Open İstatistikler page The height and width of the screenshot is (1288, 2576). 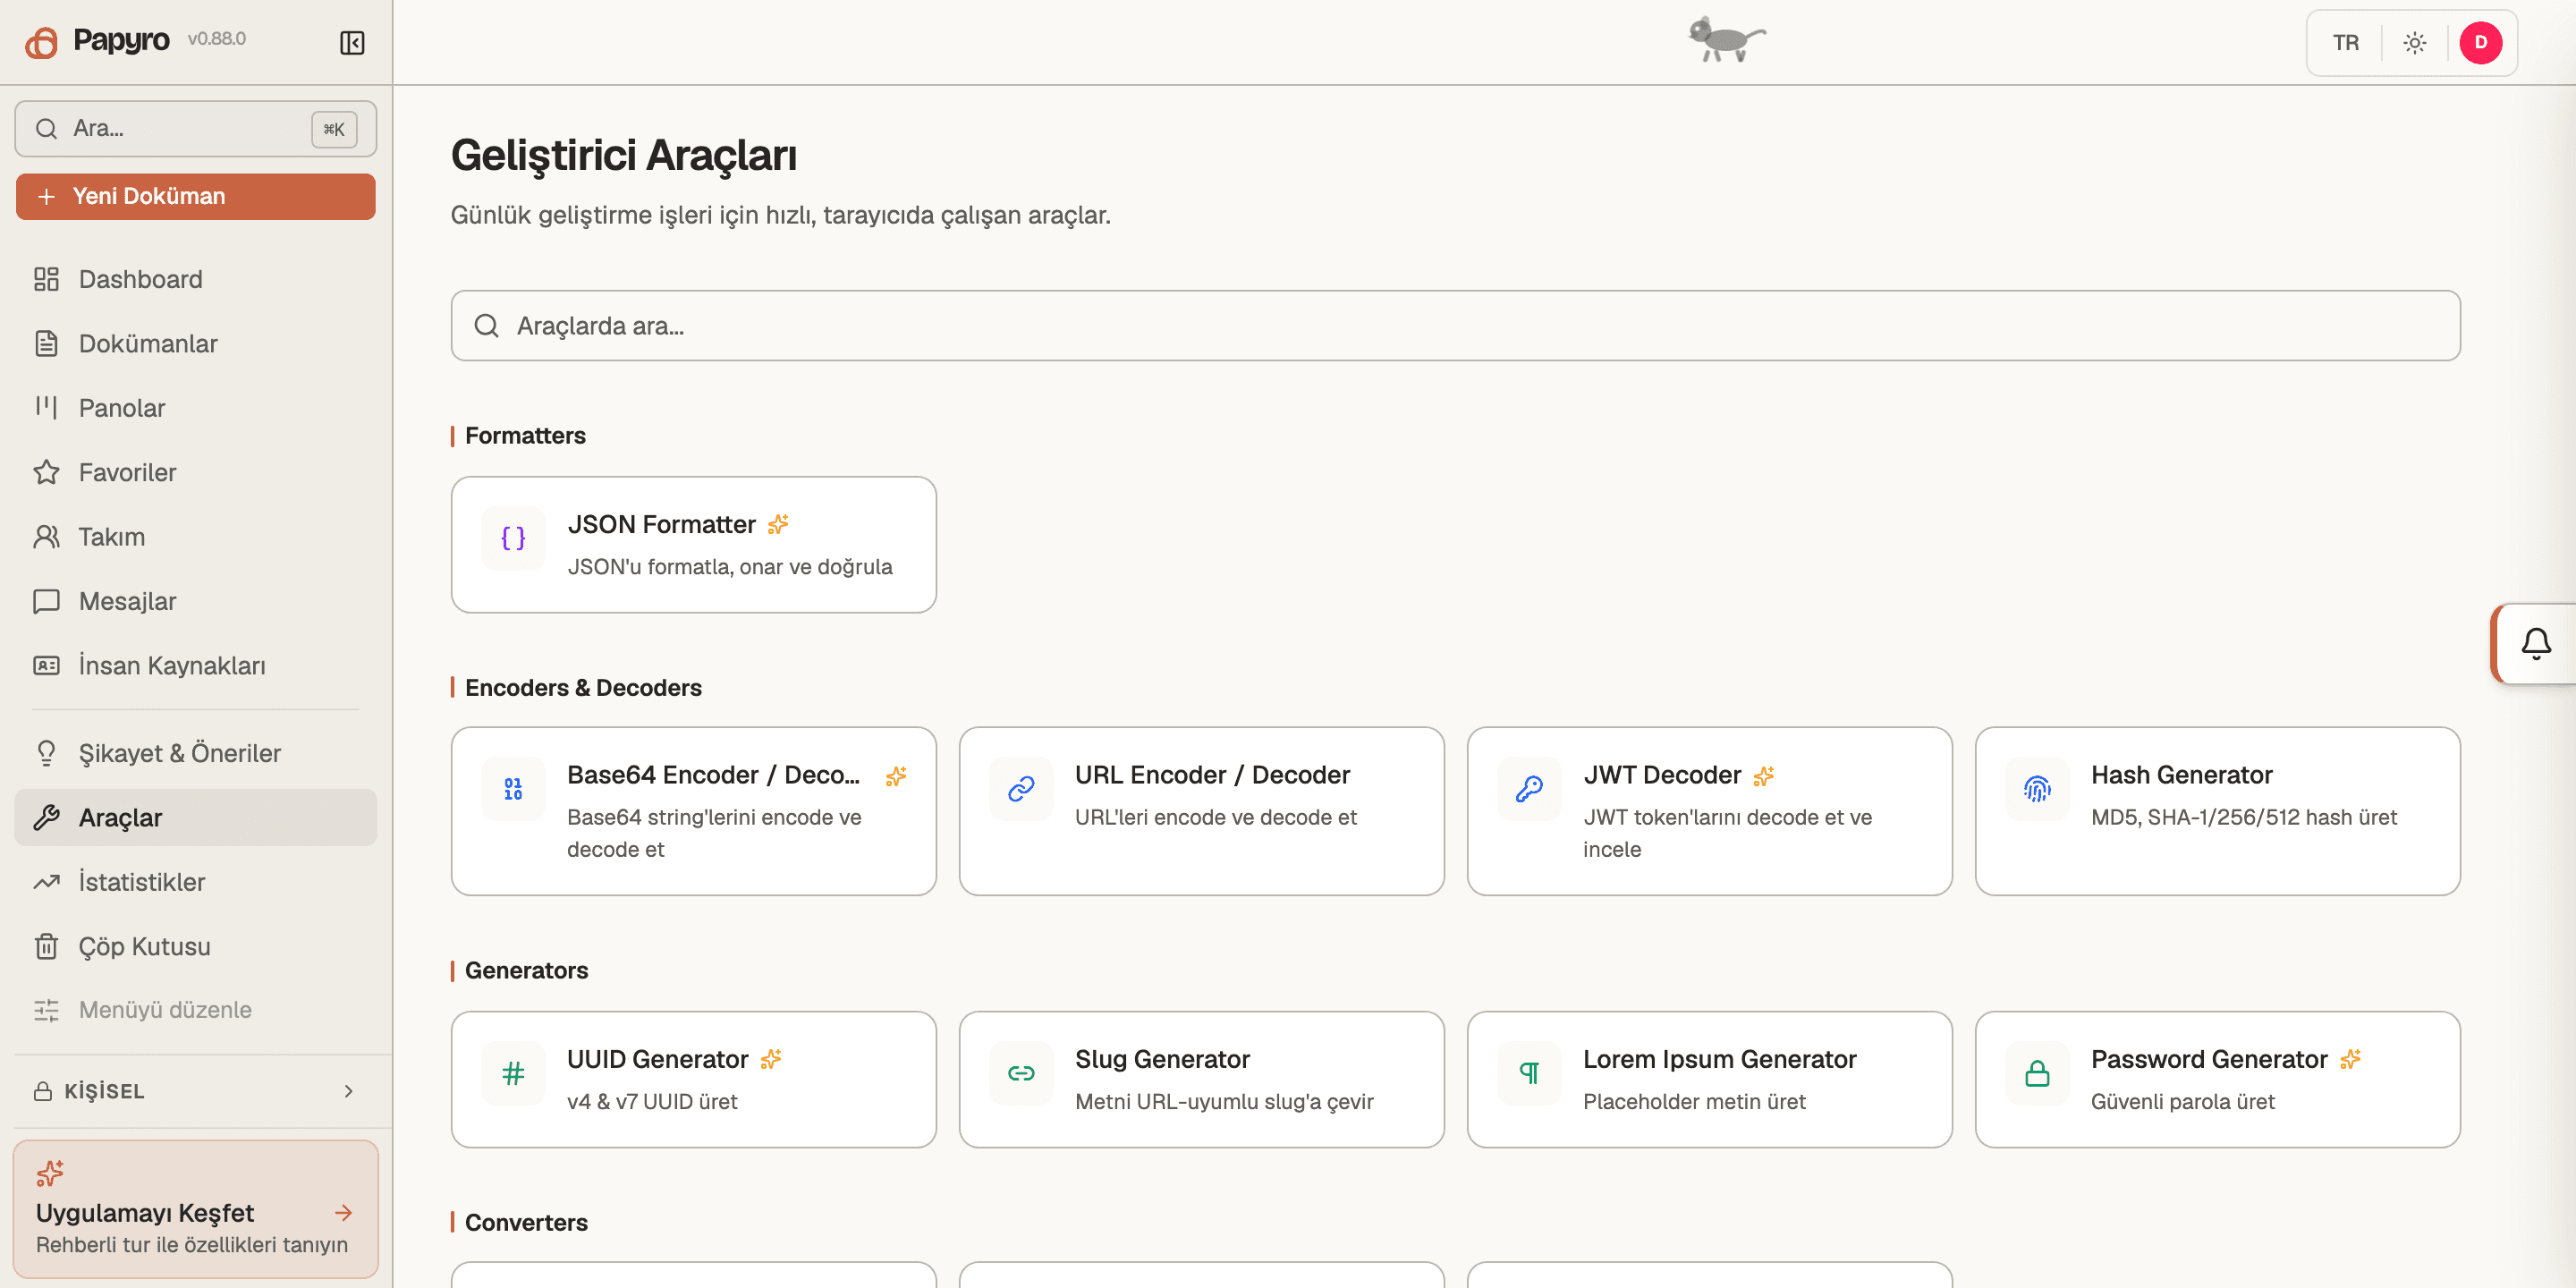click(195, 882)
